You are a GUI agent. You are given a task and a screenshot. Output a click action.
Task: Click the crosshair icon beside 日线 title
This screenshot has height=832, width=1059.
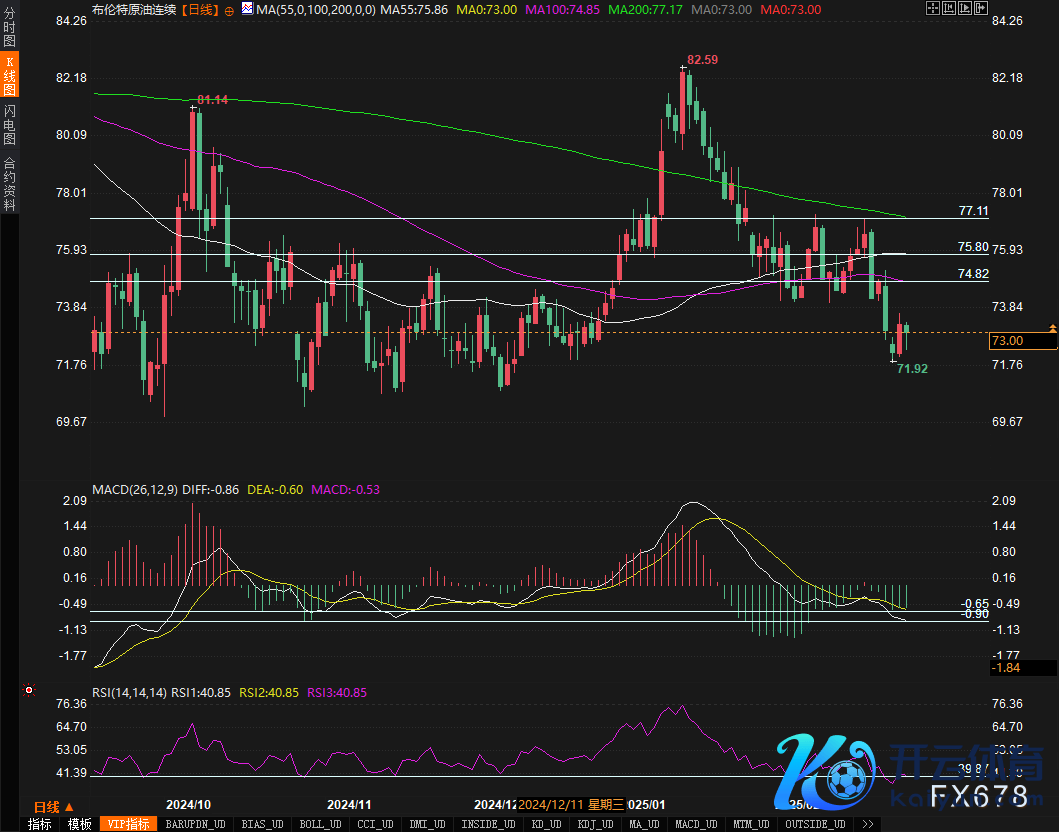point(230,10)
